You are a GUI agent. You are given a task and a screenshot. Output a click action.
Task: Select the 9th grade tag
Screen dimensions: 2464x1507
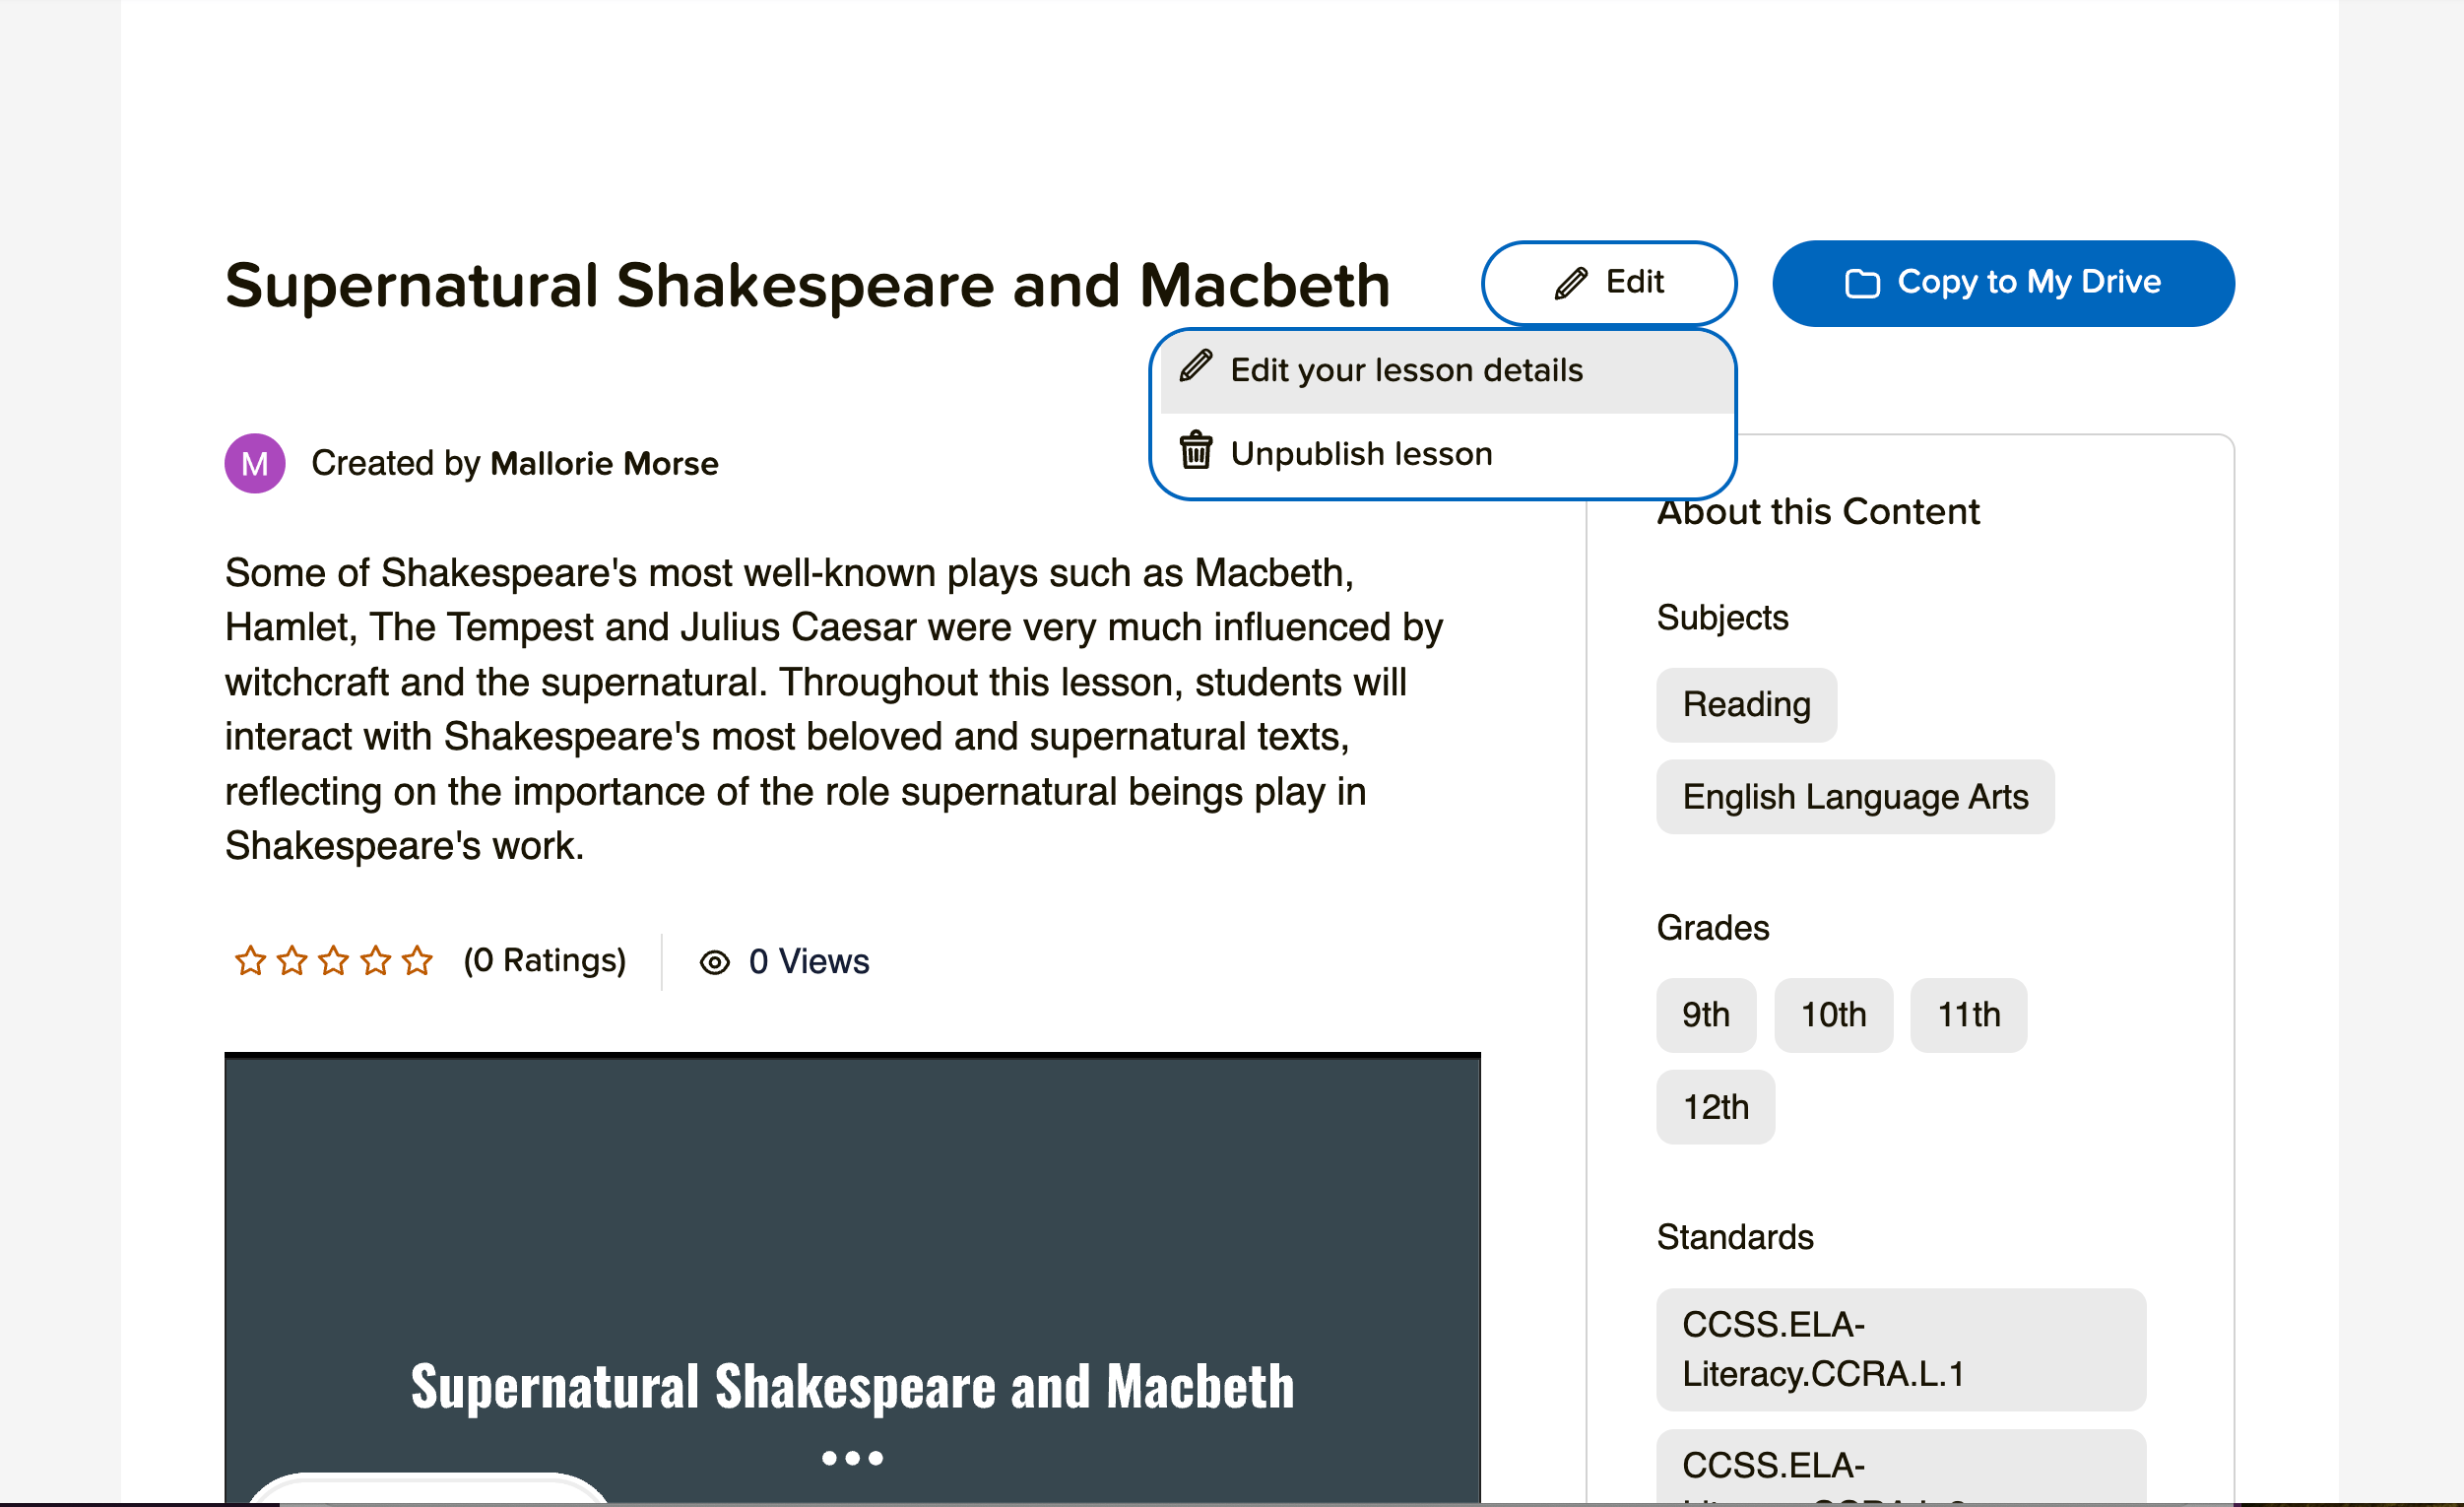pos(1706,1015)
